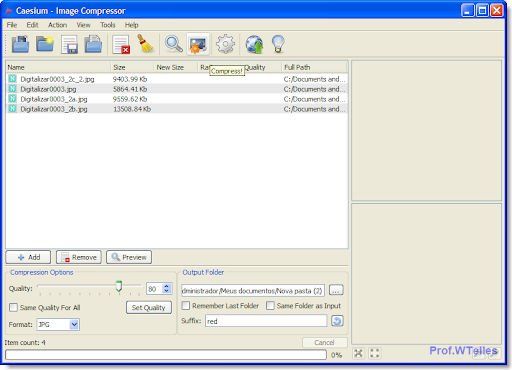
Task: Click the compression progress bar
Action: pos(166,355)
